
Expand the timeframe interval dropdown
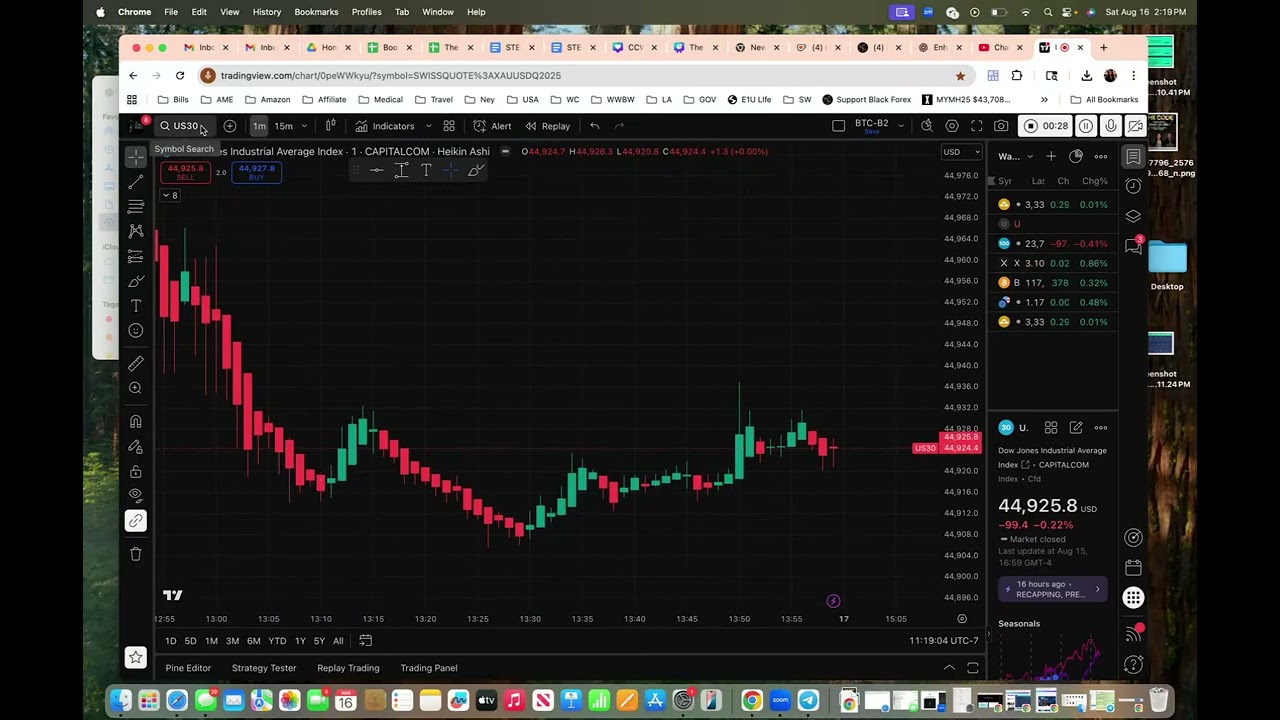[304, 126]
